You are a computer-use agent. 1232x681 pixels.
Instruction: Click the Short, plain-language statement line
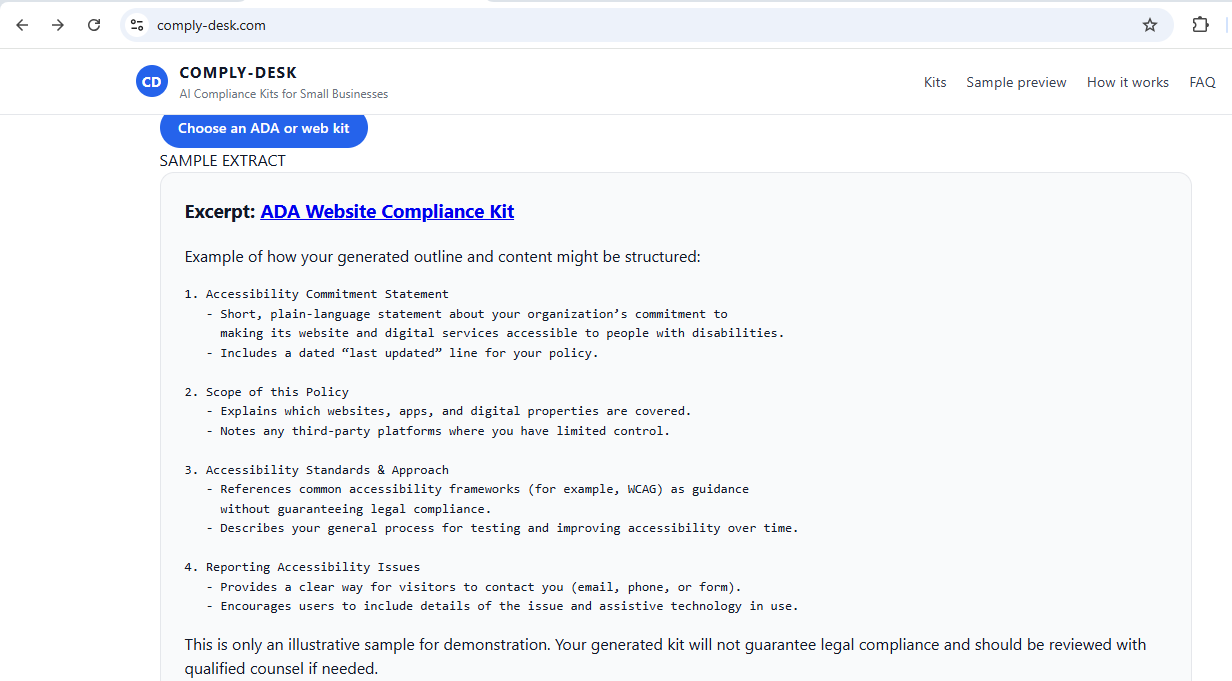tap(467, 314)
